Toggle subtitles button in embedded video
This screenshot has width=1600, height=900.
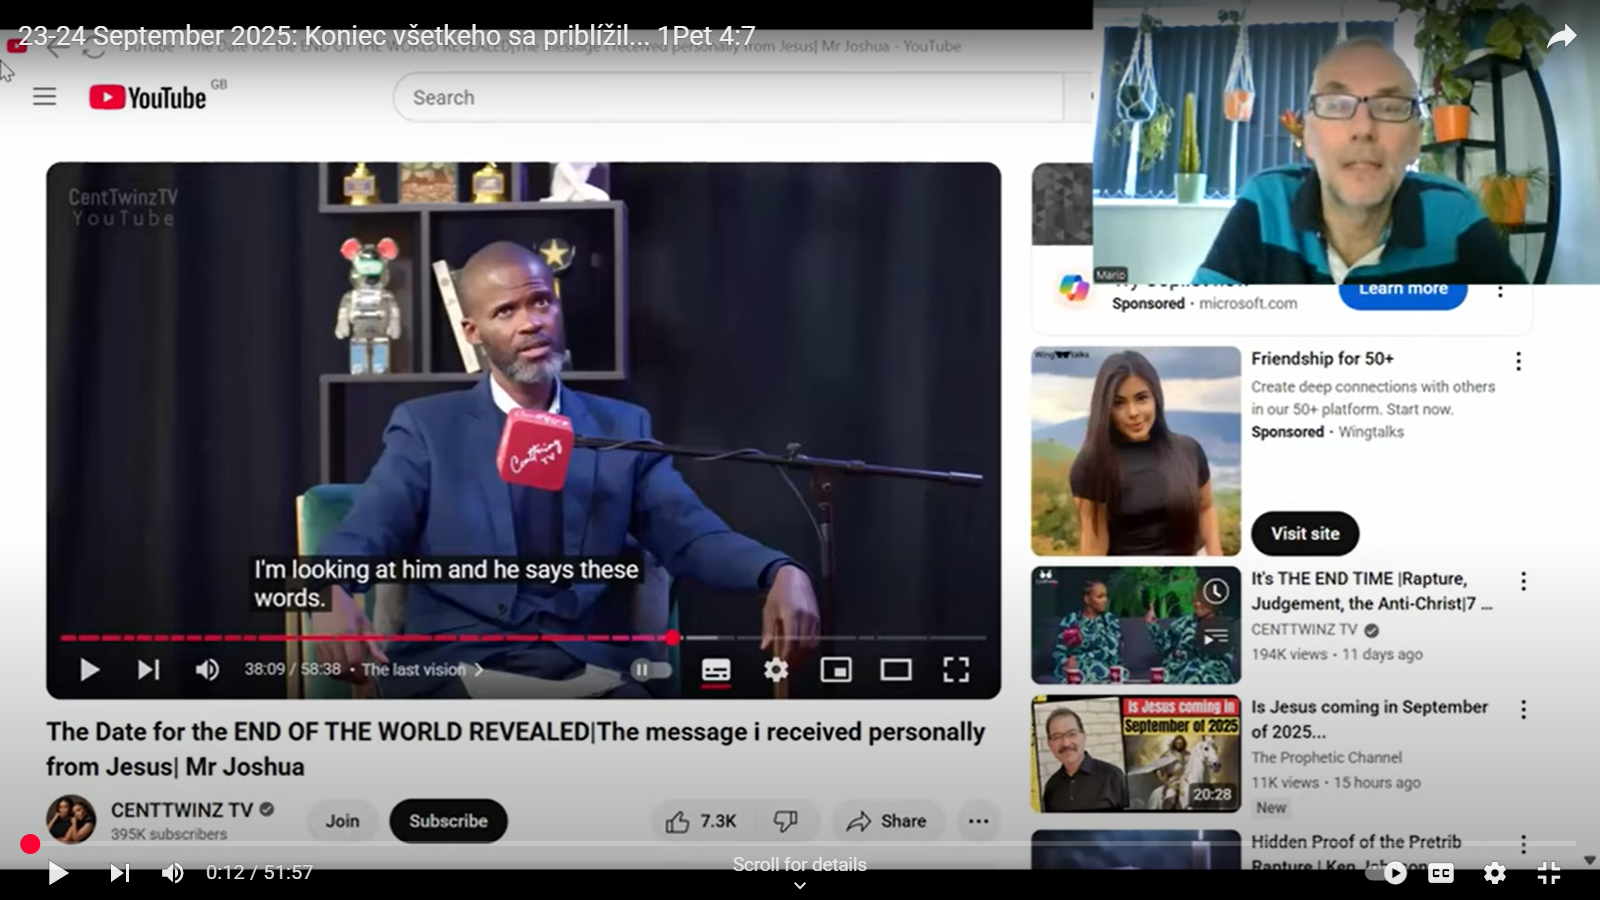(716, 669)
